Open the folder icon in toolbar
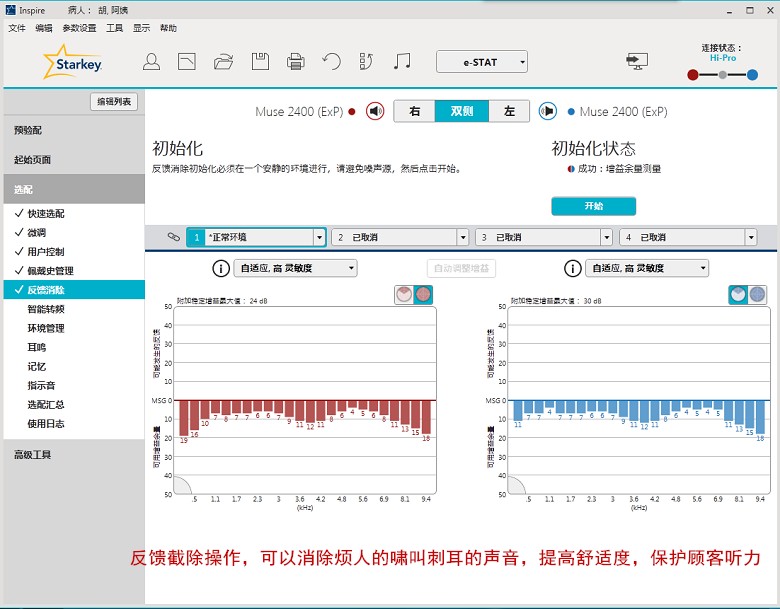This screenshot has height=609, width=780. (223, 62)
